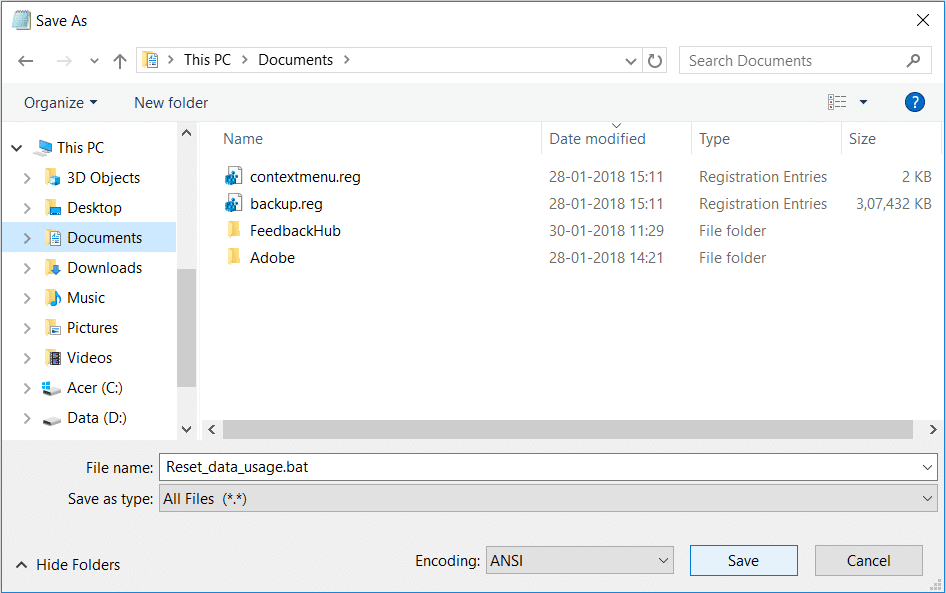This screenshot has width=946, height=593.
Task: Sort by Date modified column header
Action: 597,139
